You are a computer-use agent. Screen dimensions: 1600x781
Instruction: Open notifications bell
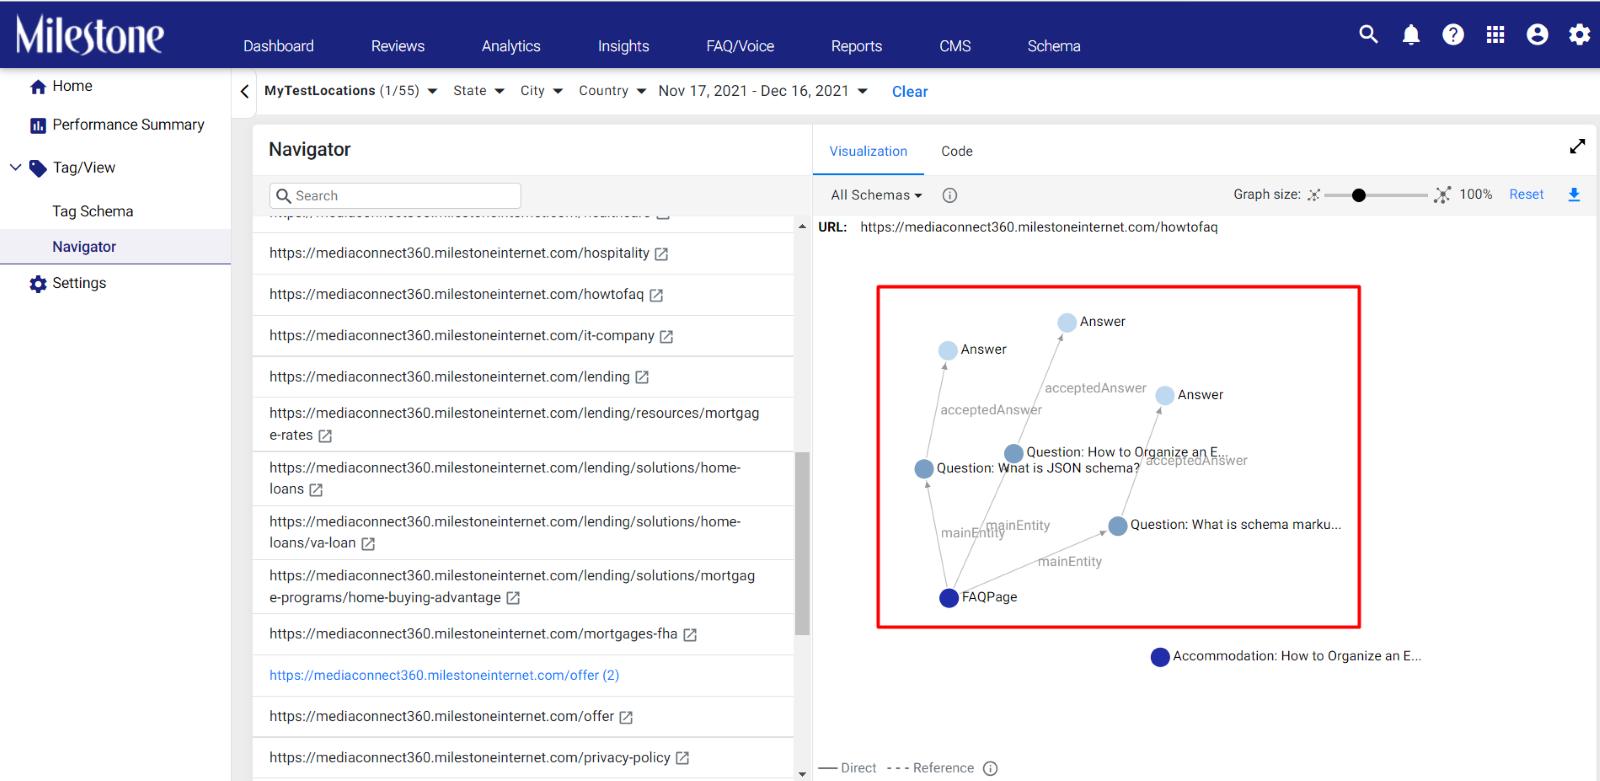pyautogui.click(x=1411, y=35)
